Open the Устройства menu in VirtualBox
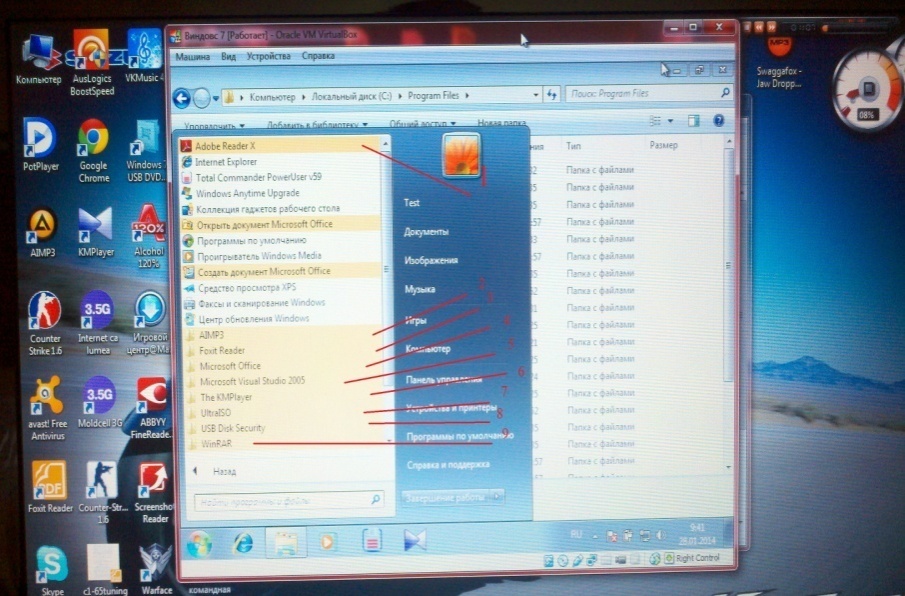905x596 pixels. click(x=268, y=56)
